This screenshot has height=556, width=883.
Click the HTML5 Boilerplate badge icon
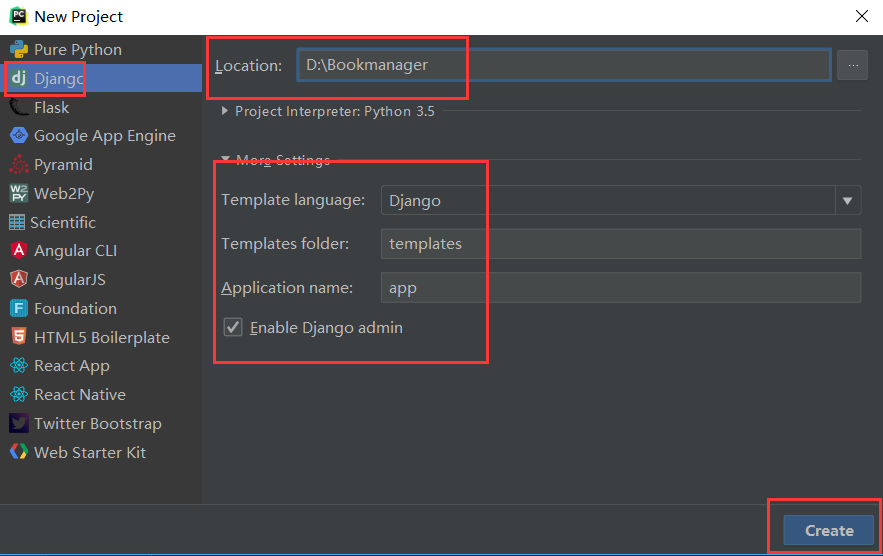pos(19,337)
